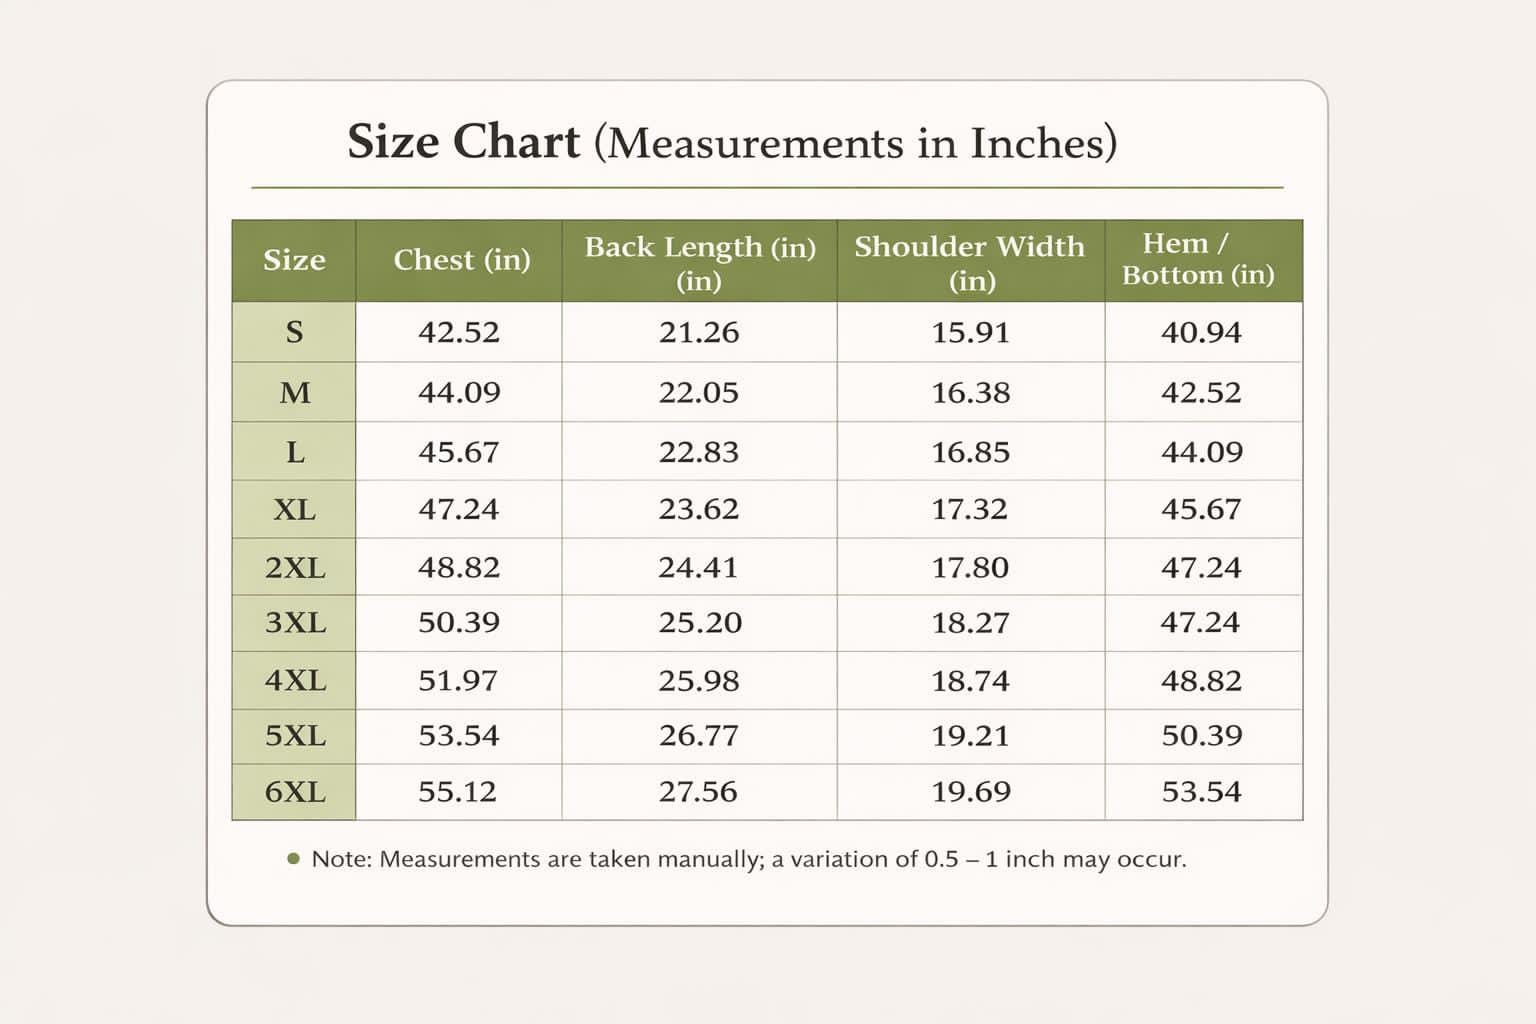Select the M size row label

coord(294,392)
